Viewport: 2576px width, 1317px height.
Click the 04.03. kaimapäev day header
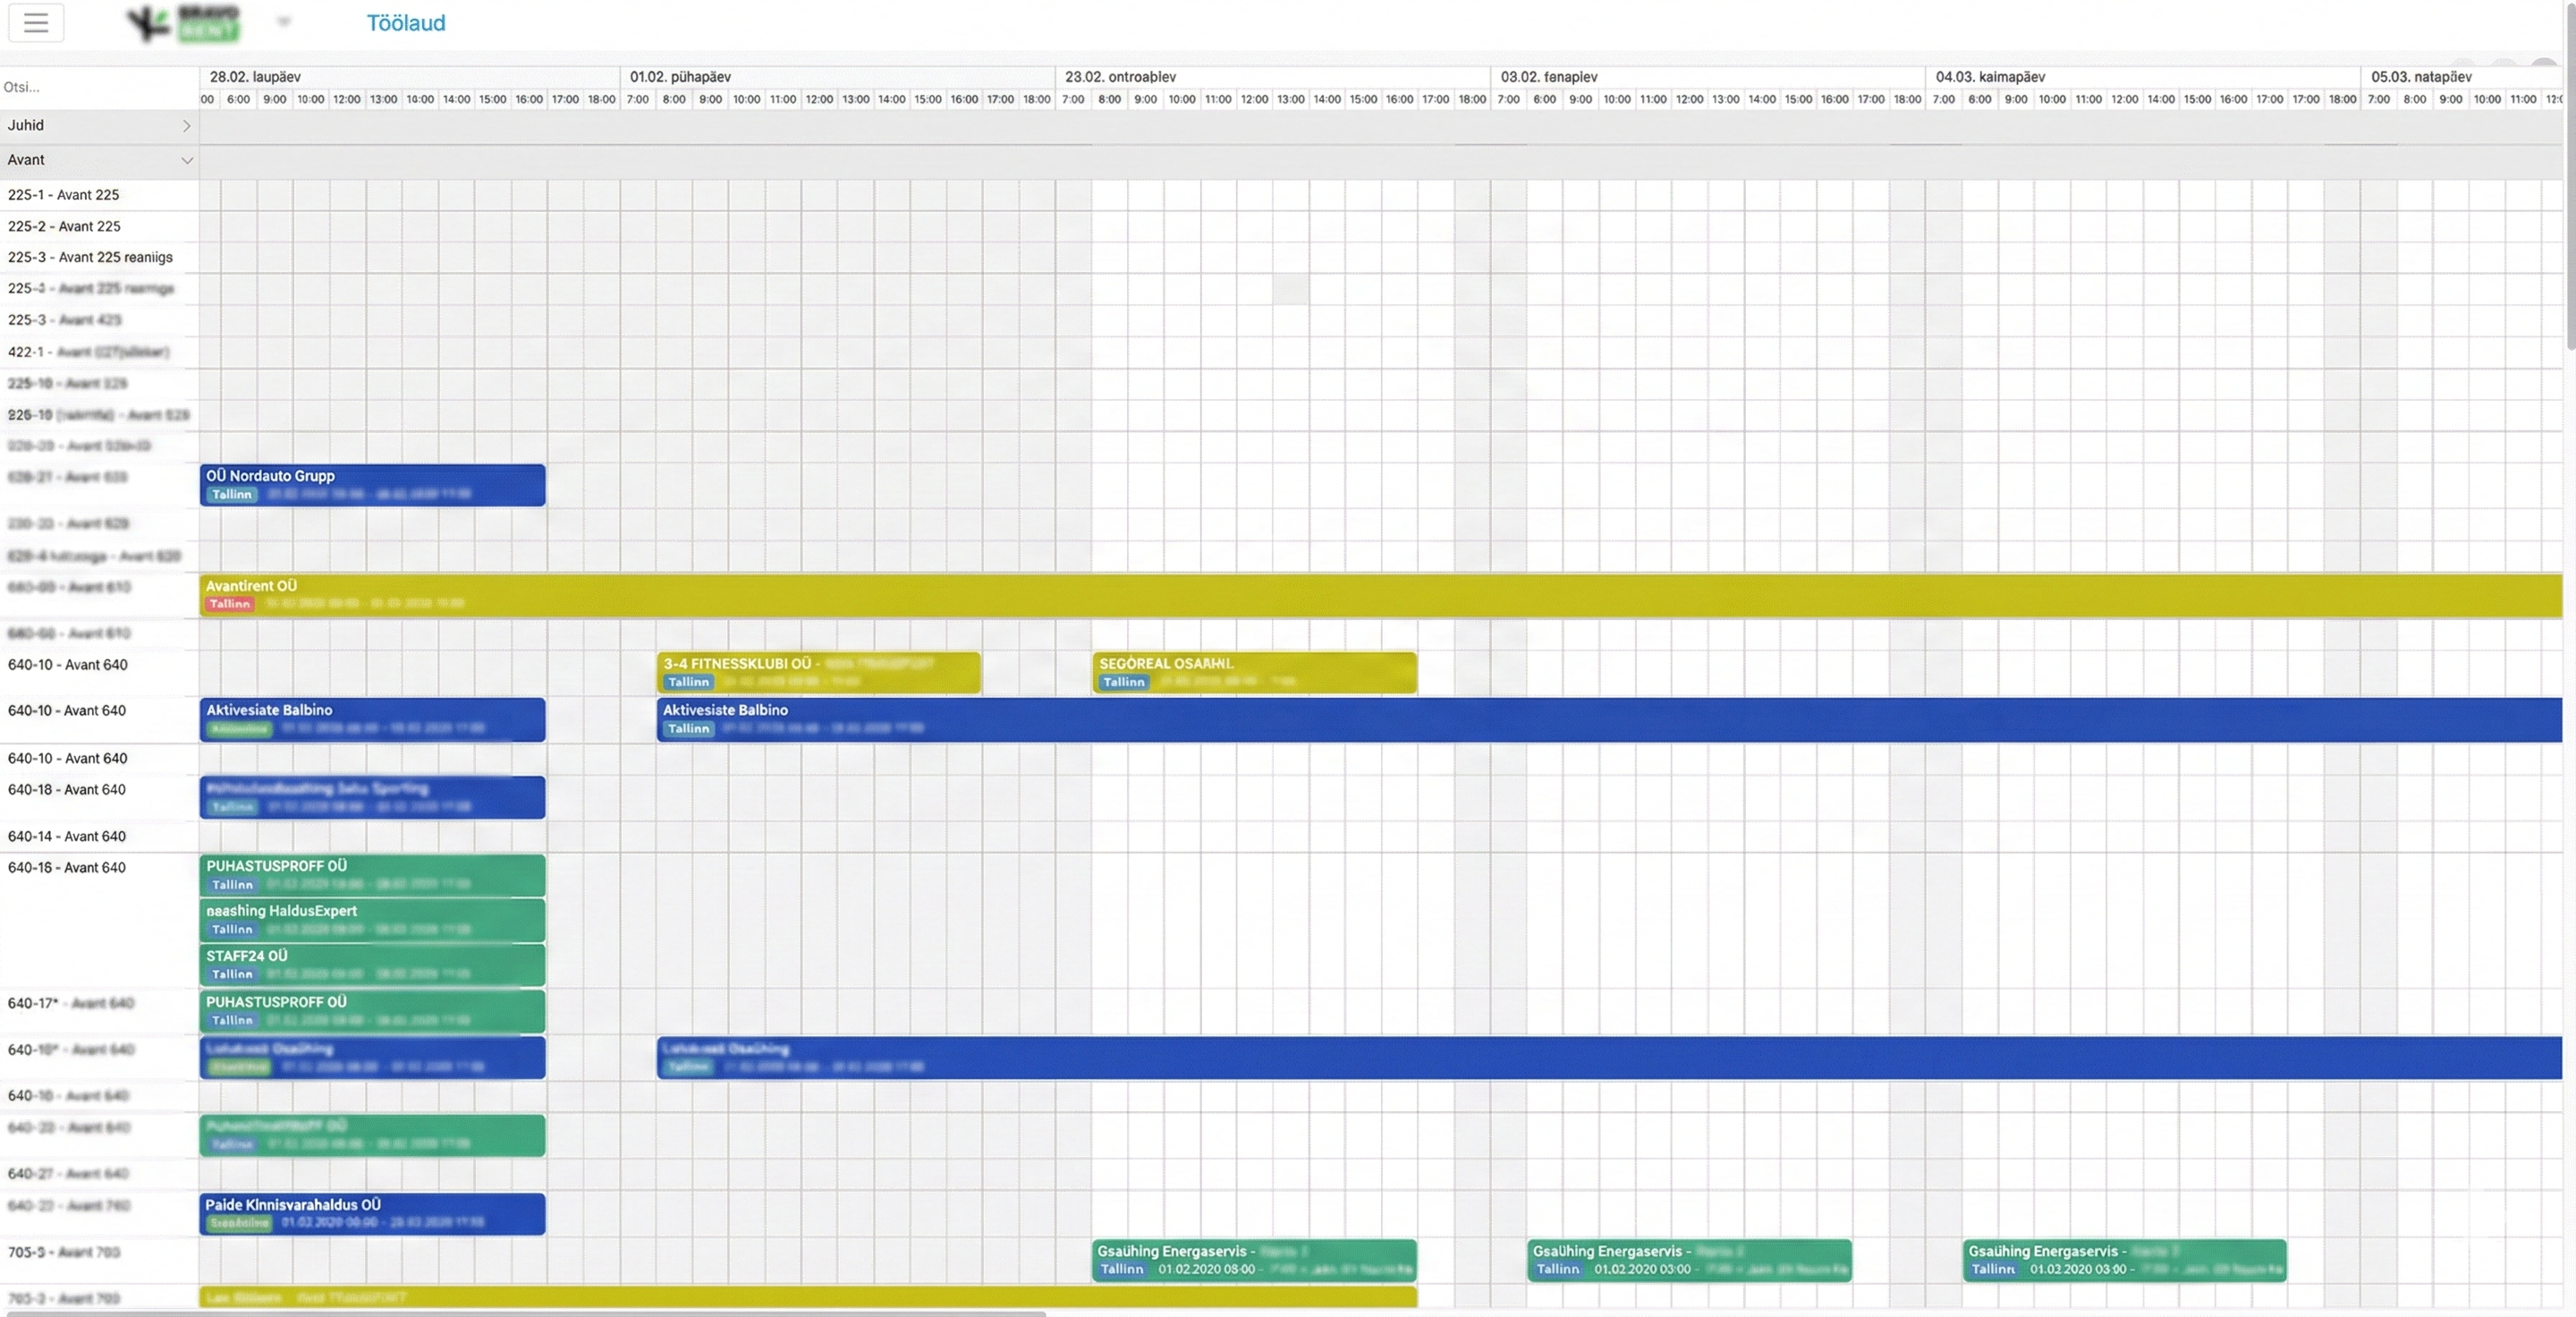[x=1990, y=77]
